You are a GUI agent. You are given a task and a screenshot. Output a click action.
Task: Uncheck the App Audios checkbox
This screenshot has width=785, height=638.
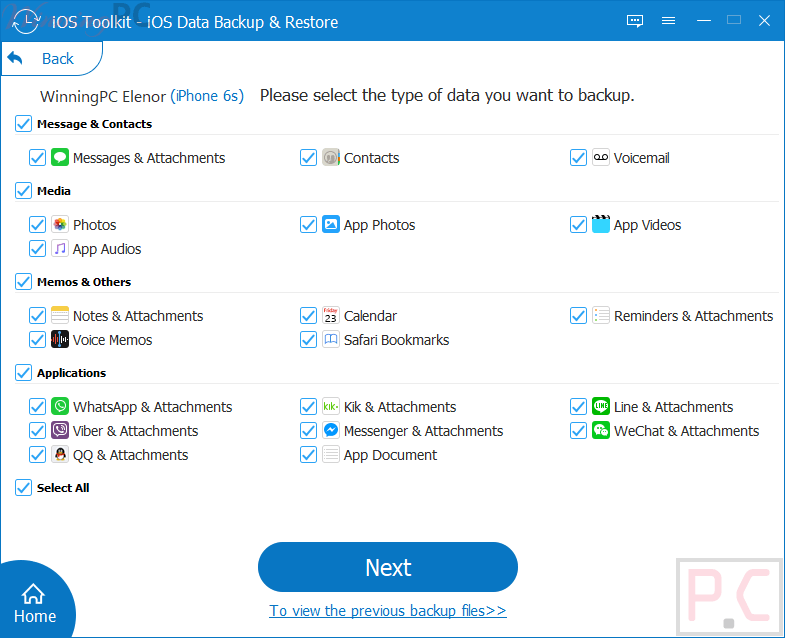pos(38,248)
